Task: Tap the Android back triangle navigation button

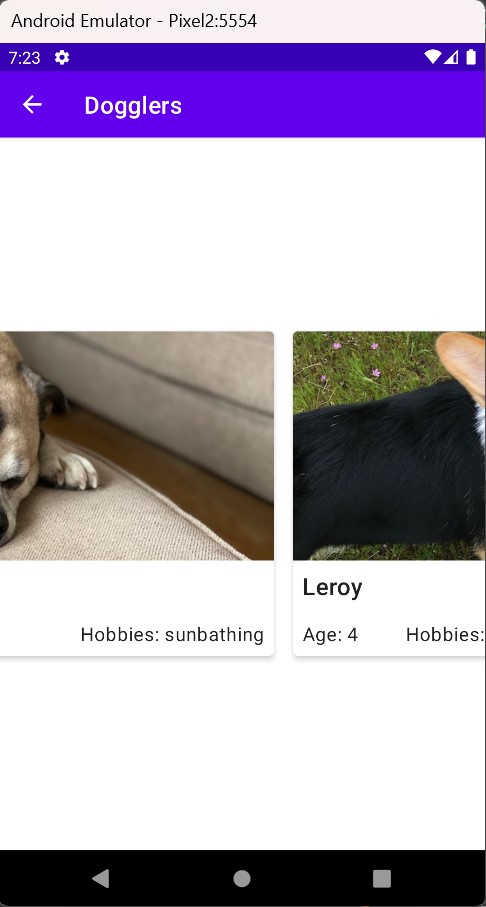Action: [x=101, y=878]
